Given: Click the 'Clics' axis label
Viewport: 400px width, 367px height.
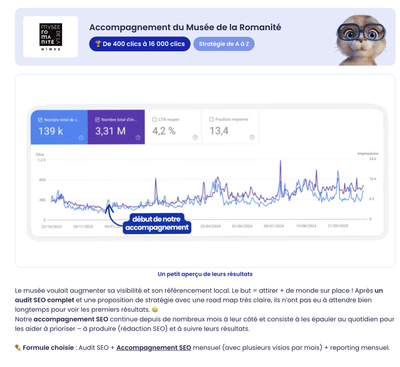Looking at the screenshot, I should [40, 154].
